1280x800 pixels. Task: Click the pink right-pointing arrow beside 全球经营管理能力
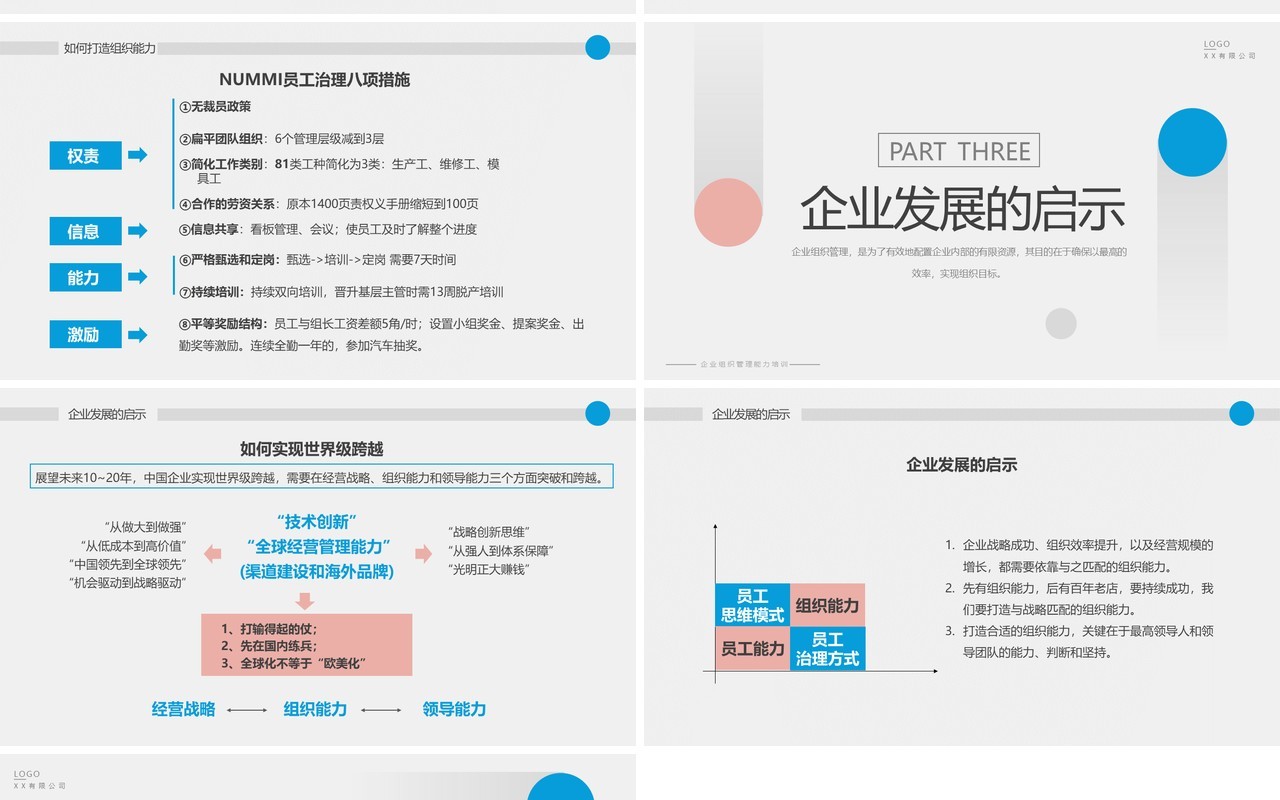point(423,553)
